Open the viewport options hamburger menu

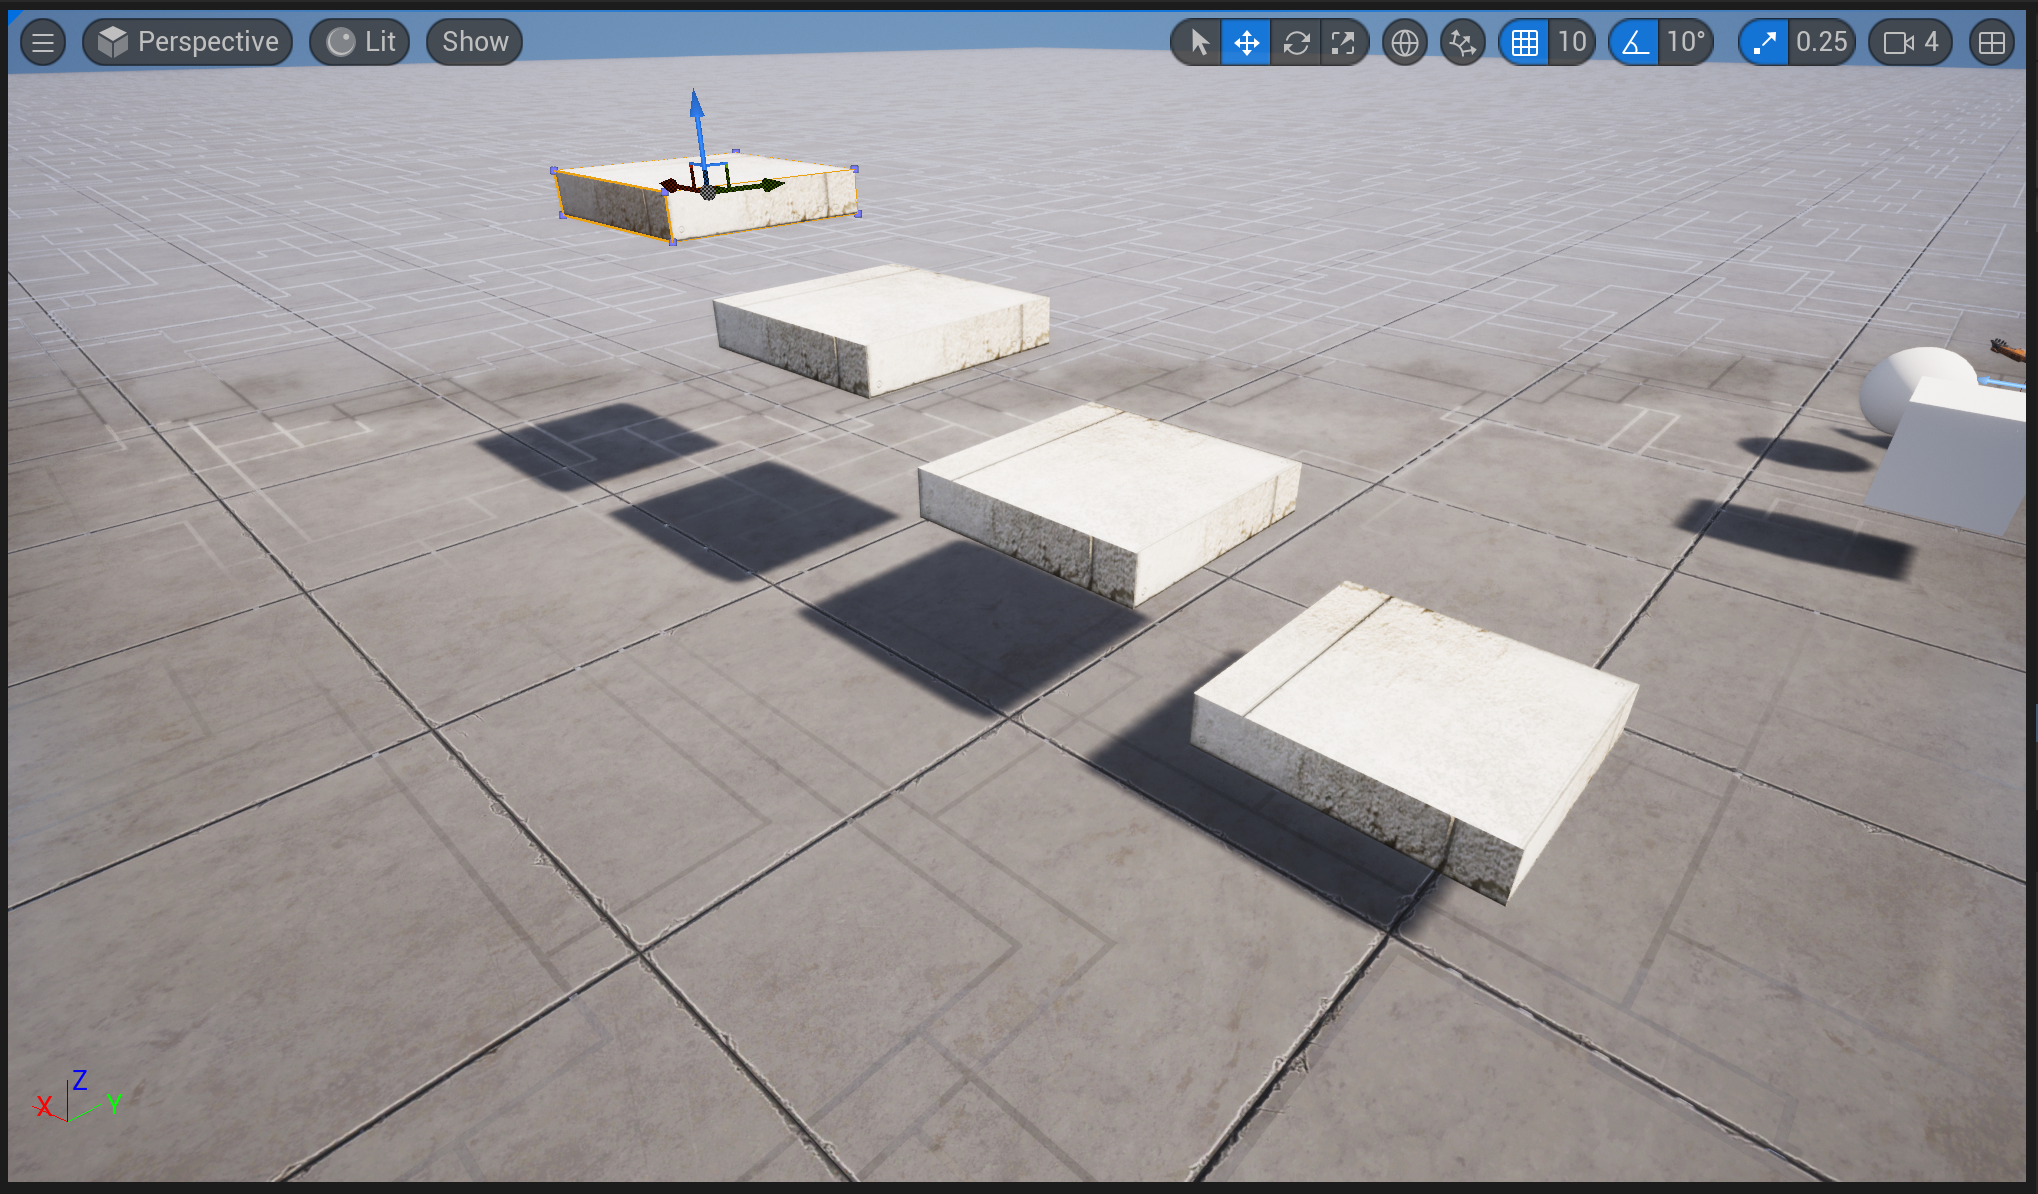click(x=43, y=42)
